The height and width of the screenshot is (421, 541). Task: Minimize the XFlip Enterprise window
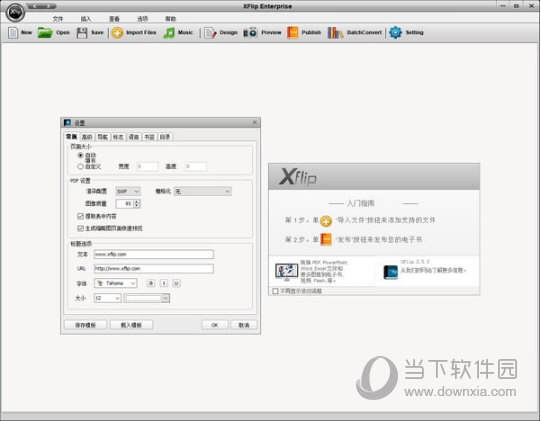pos(503,6)
